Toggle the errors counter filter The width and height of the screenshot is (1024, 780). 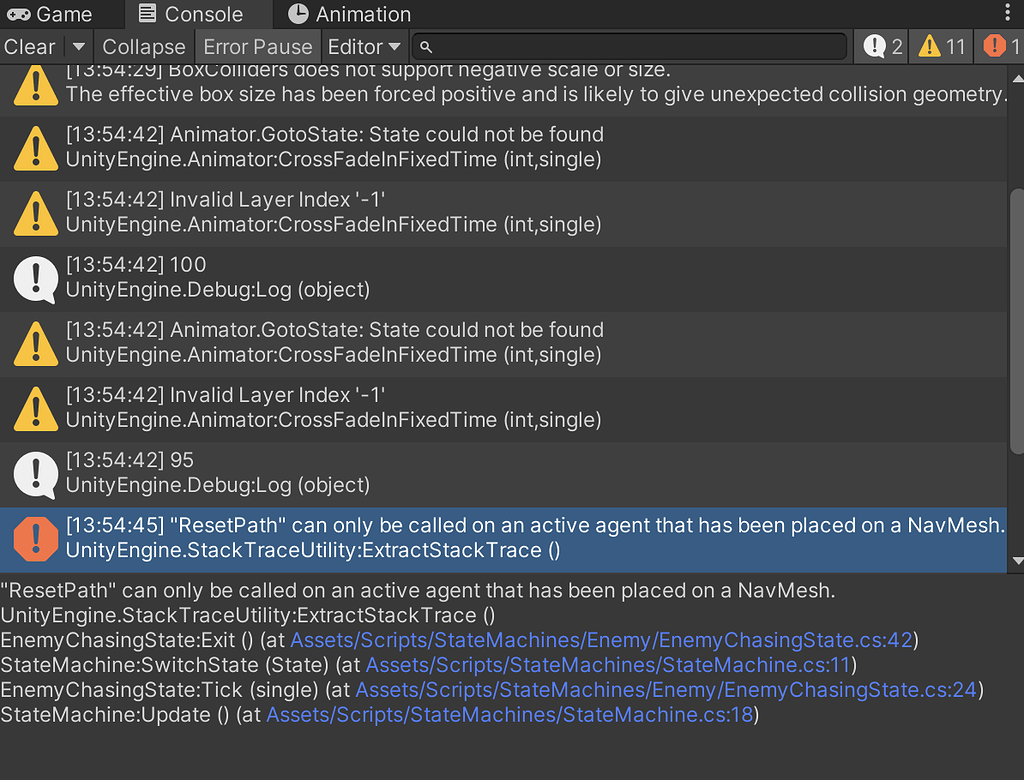(x=1001, y=46)
